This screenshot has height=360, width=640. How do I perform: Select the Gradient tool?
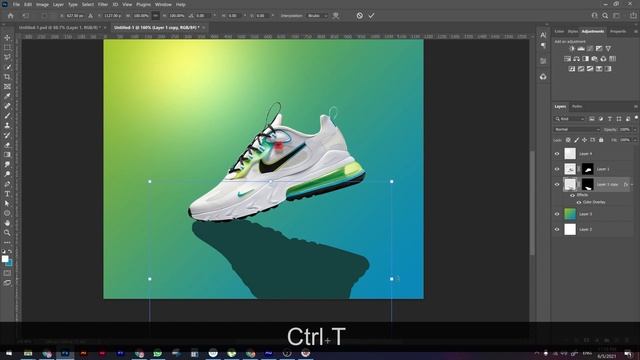(7, 155)
